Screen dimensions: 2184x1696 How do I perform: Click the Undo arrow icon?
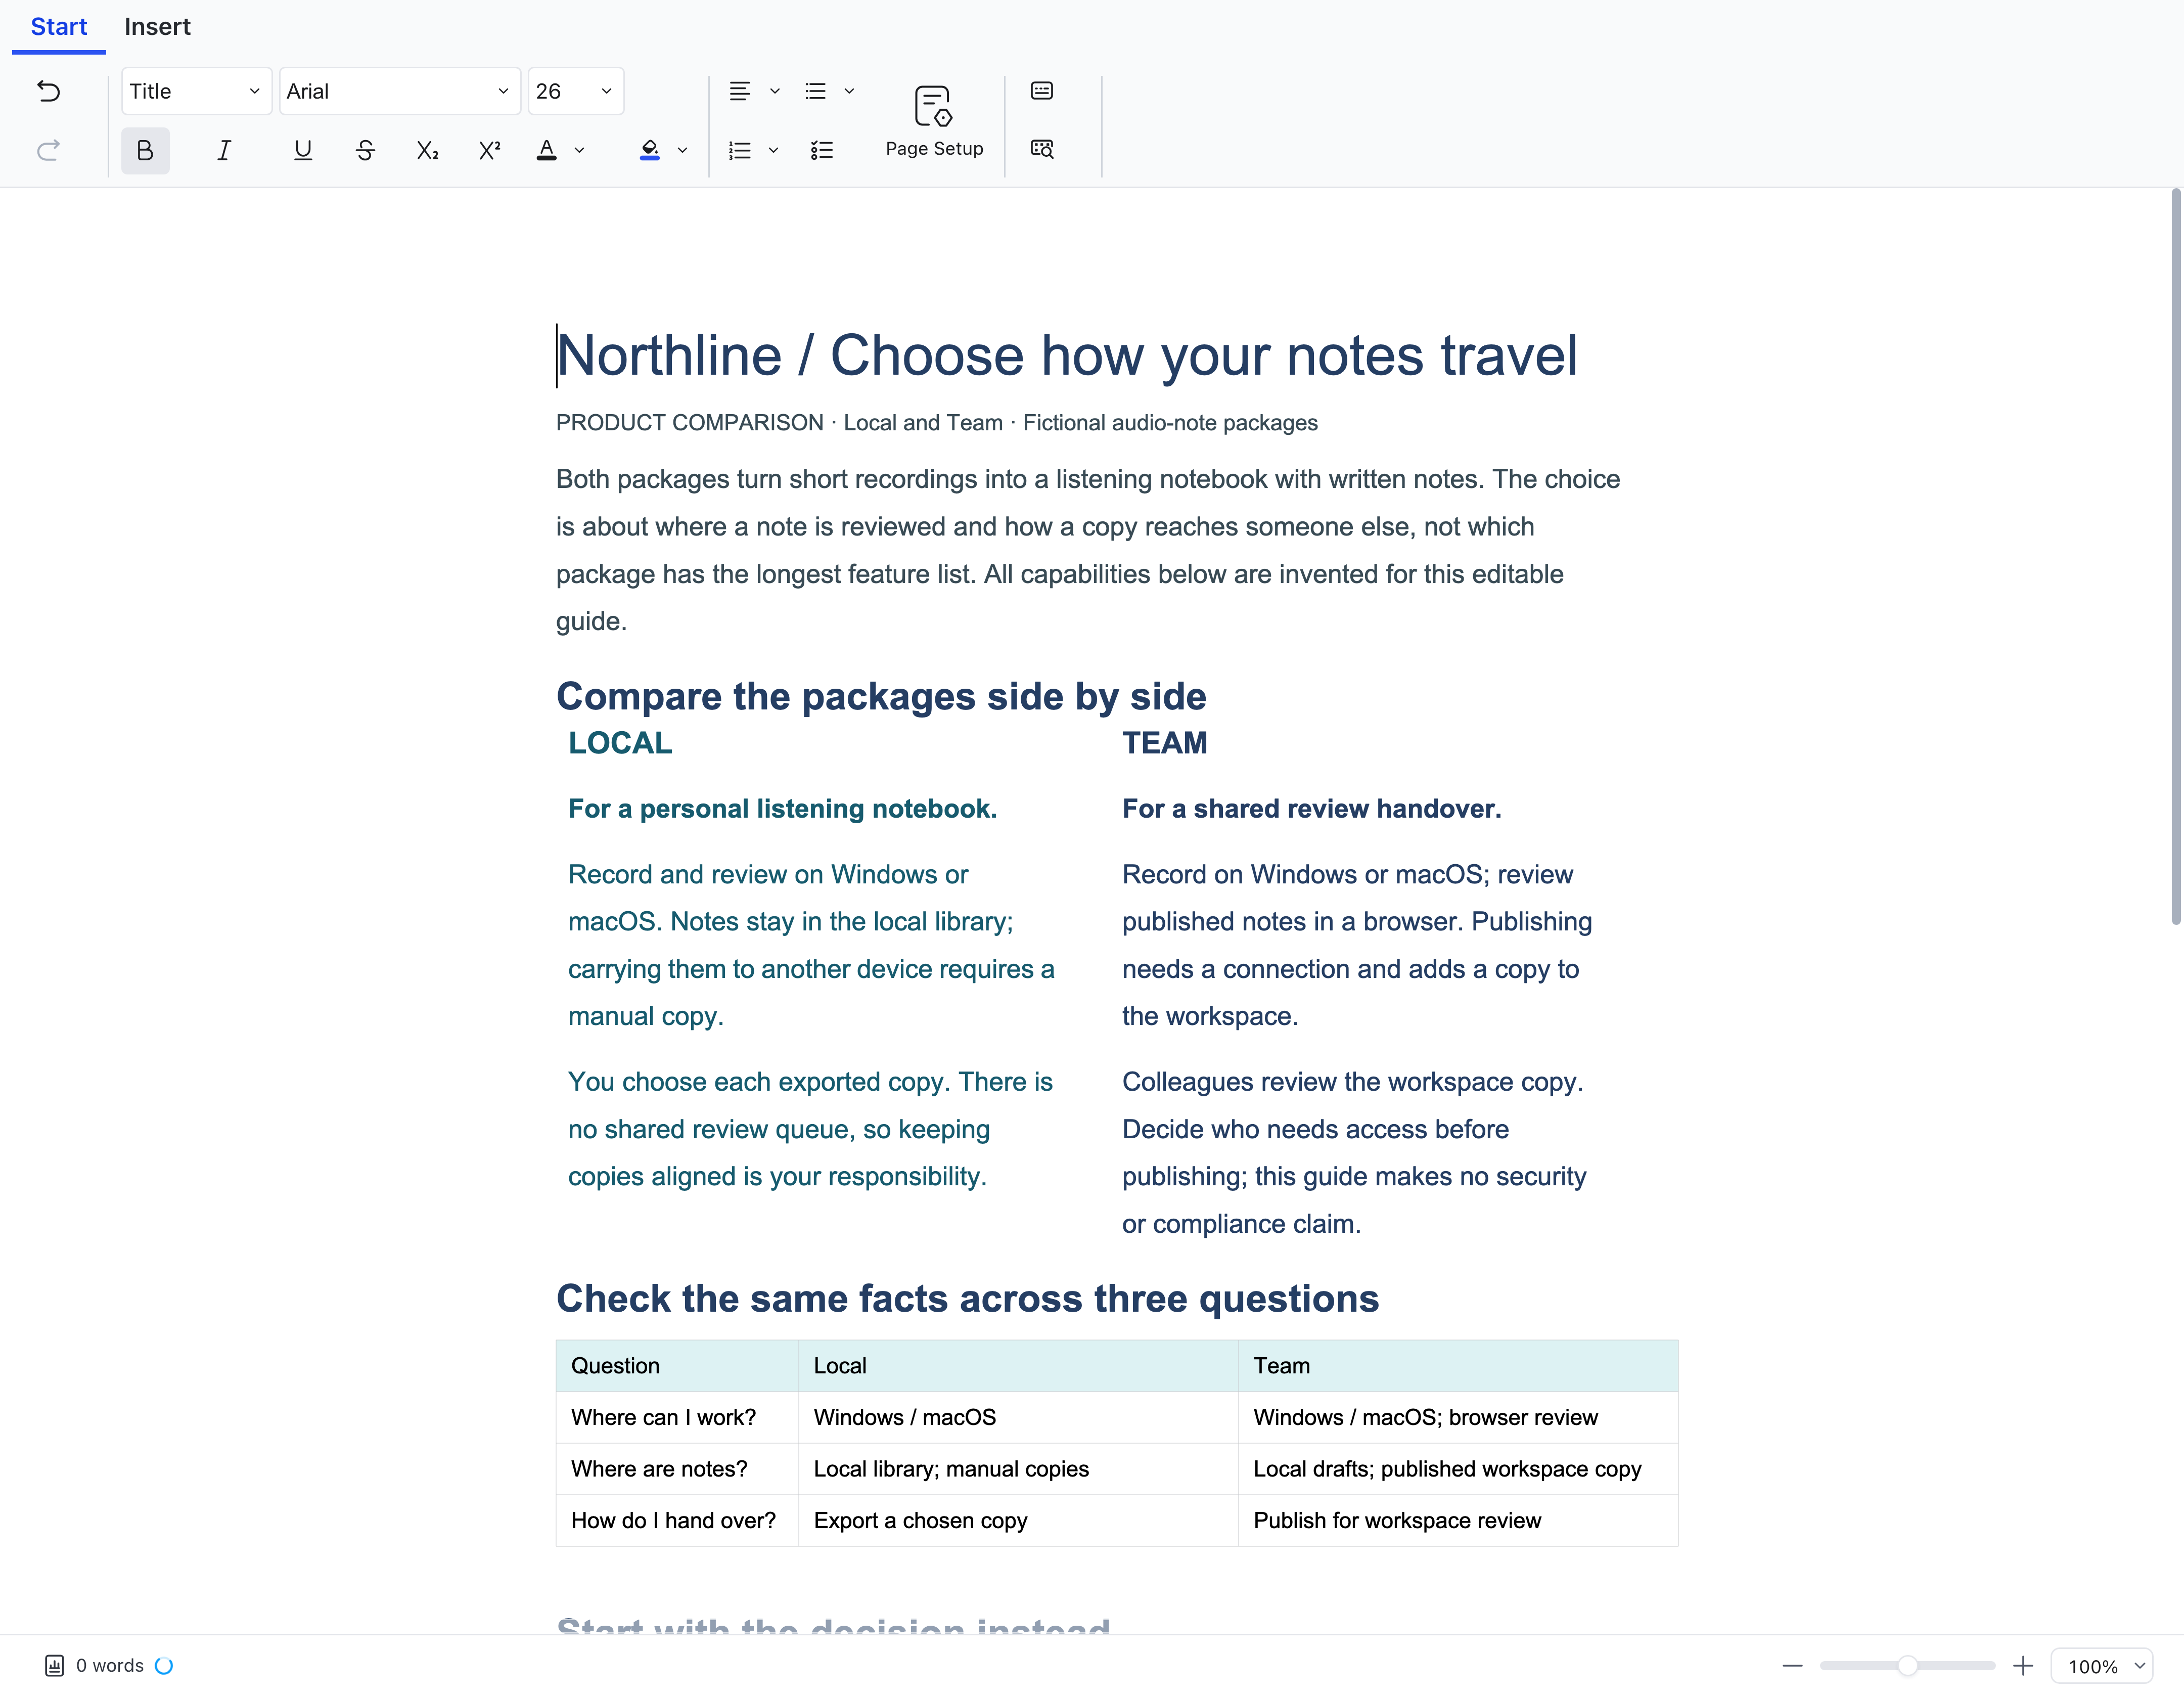click(x=48, y=91)
